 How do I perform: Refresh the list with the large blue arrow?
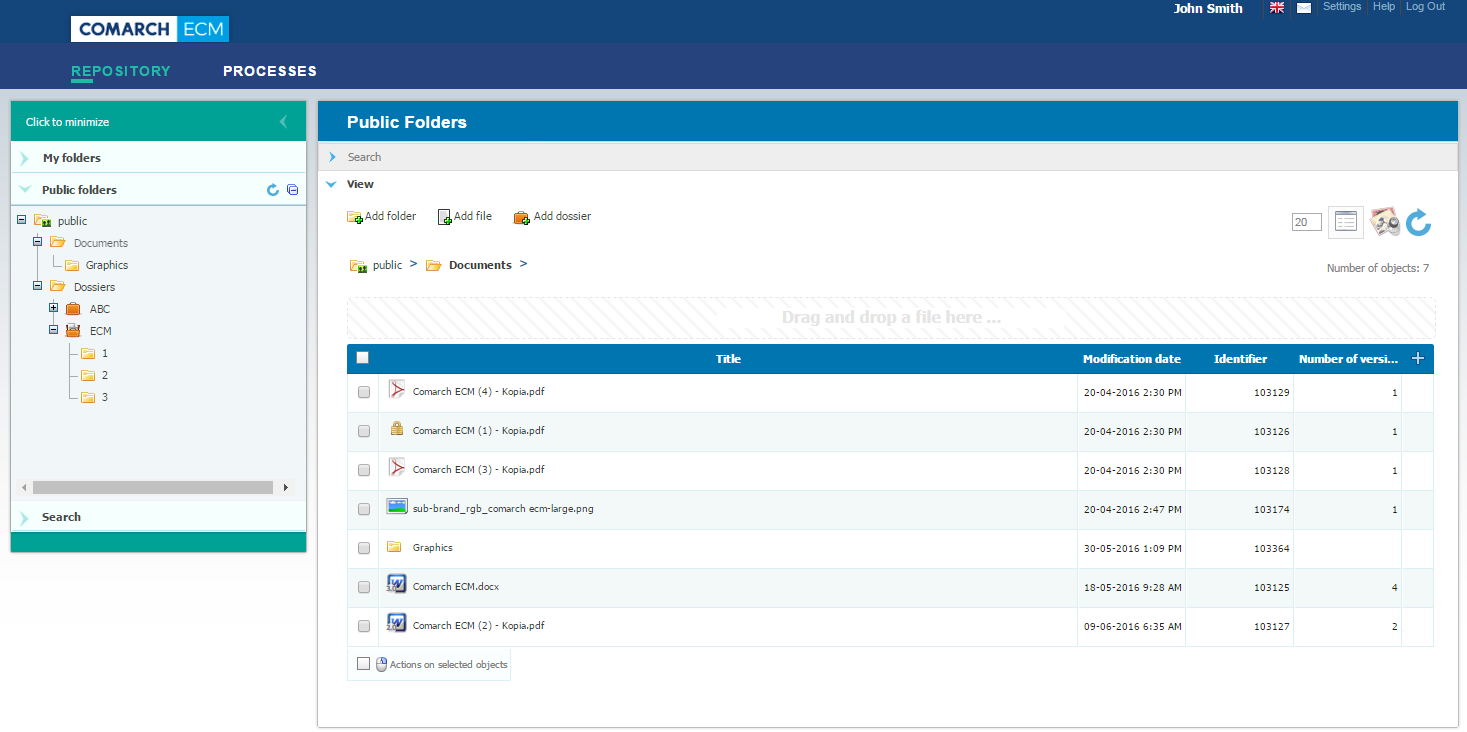tap(1418, 222)
